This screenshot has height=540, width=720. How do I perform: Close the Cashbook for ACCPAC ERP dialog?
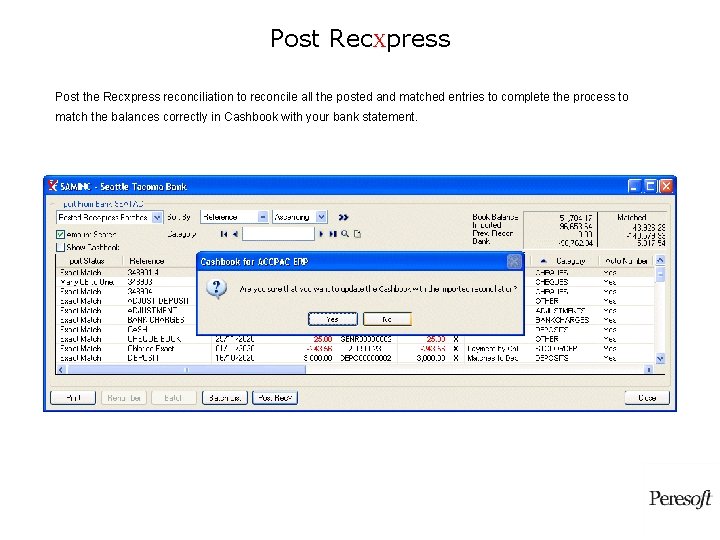click(514, 262)
